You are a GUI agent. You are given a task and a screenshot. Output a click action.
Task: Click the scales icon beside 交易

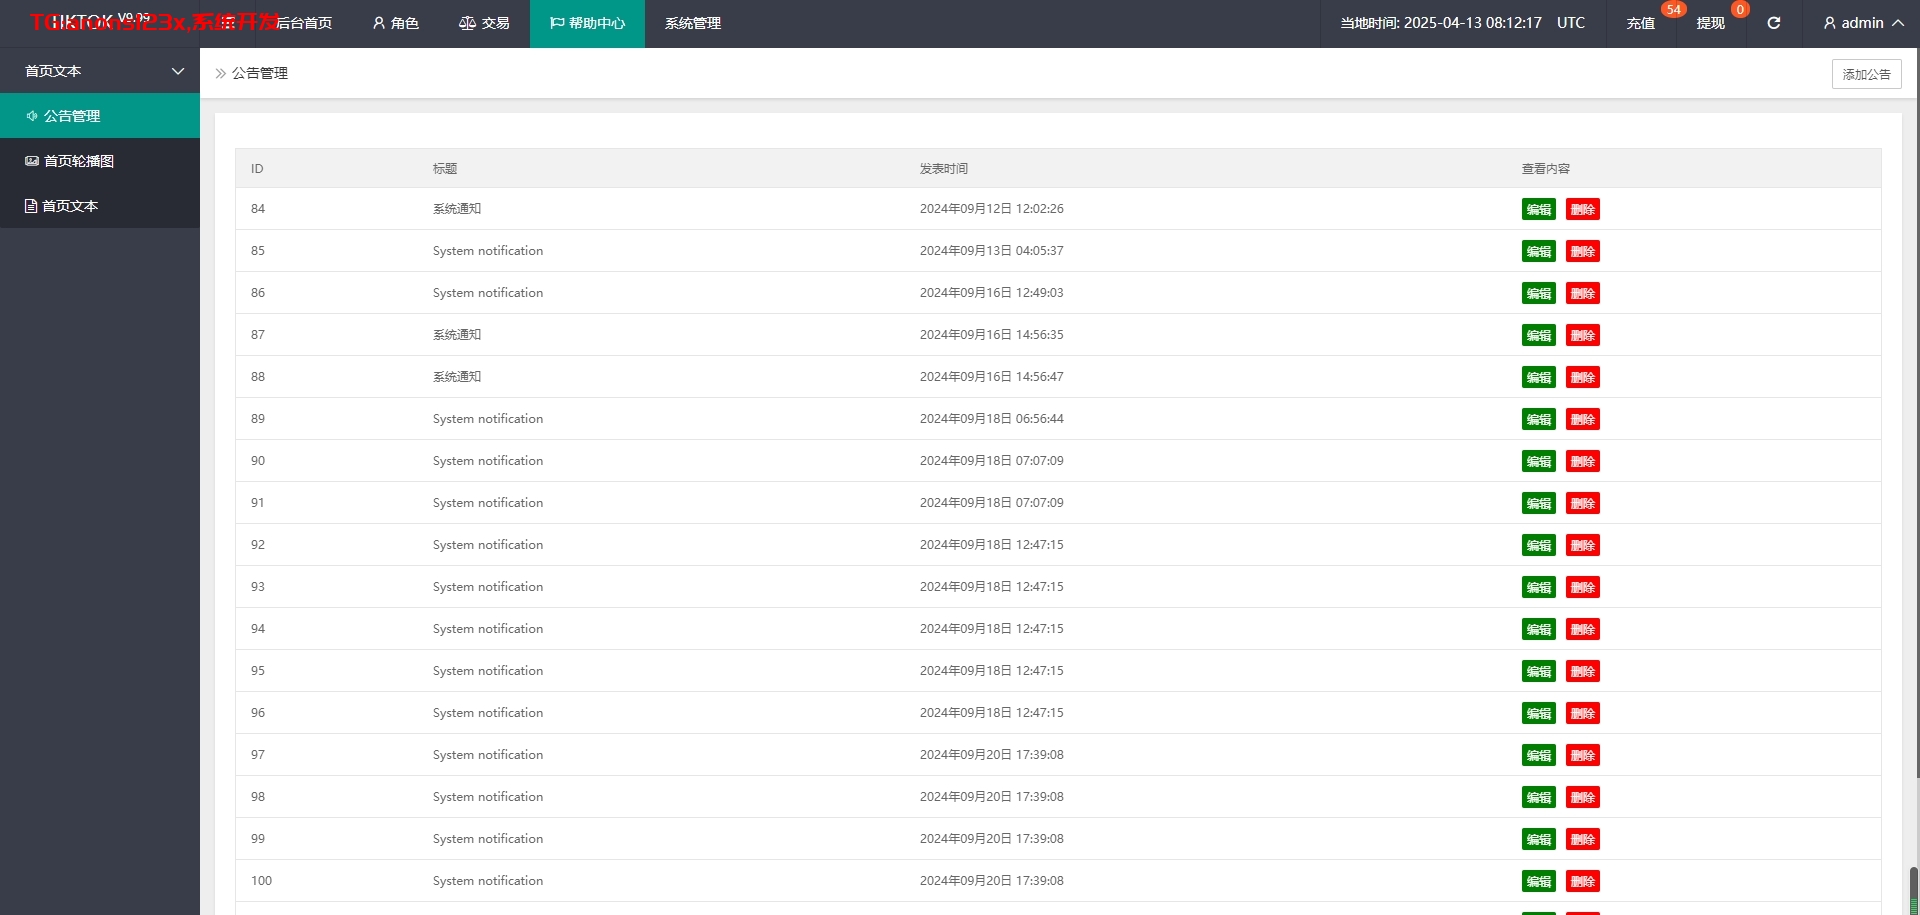point(467,23)
